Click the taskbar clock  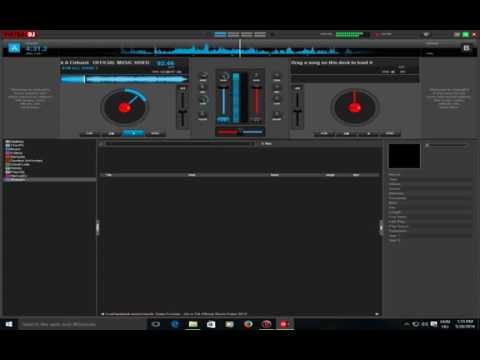[465, 324]
